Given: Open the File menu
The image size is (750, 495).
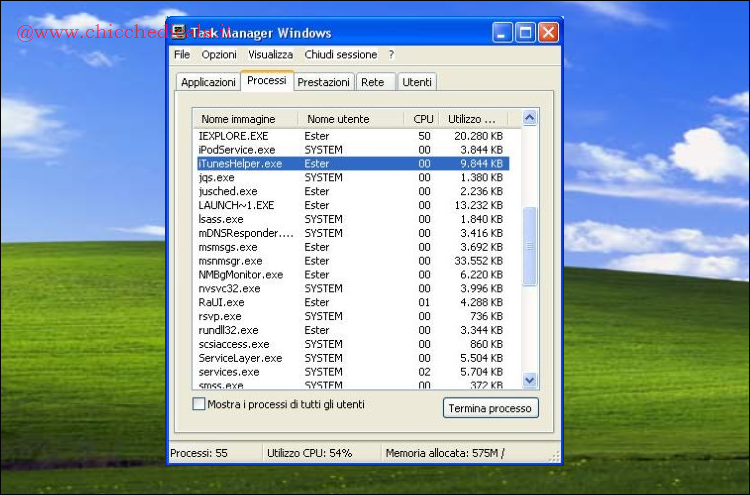Looking at the screenshot, I should coord(182,54).
